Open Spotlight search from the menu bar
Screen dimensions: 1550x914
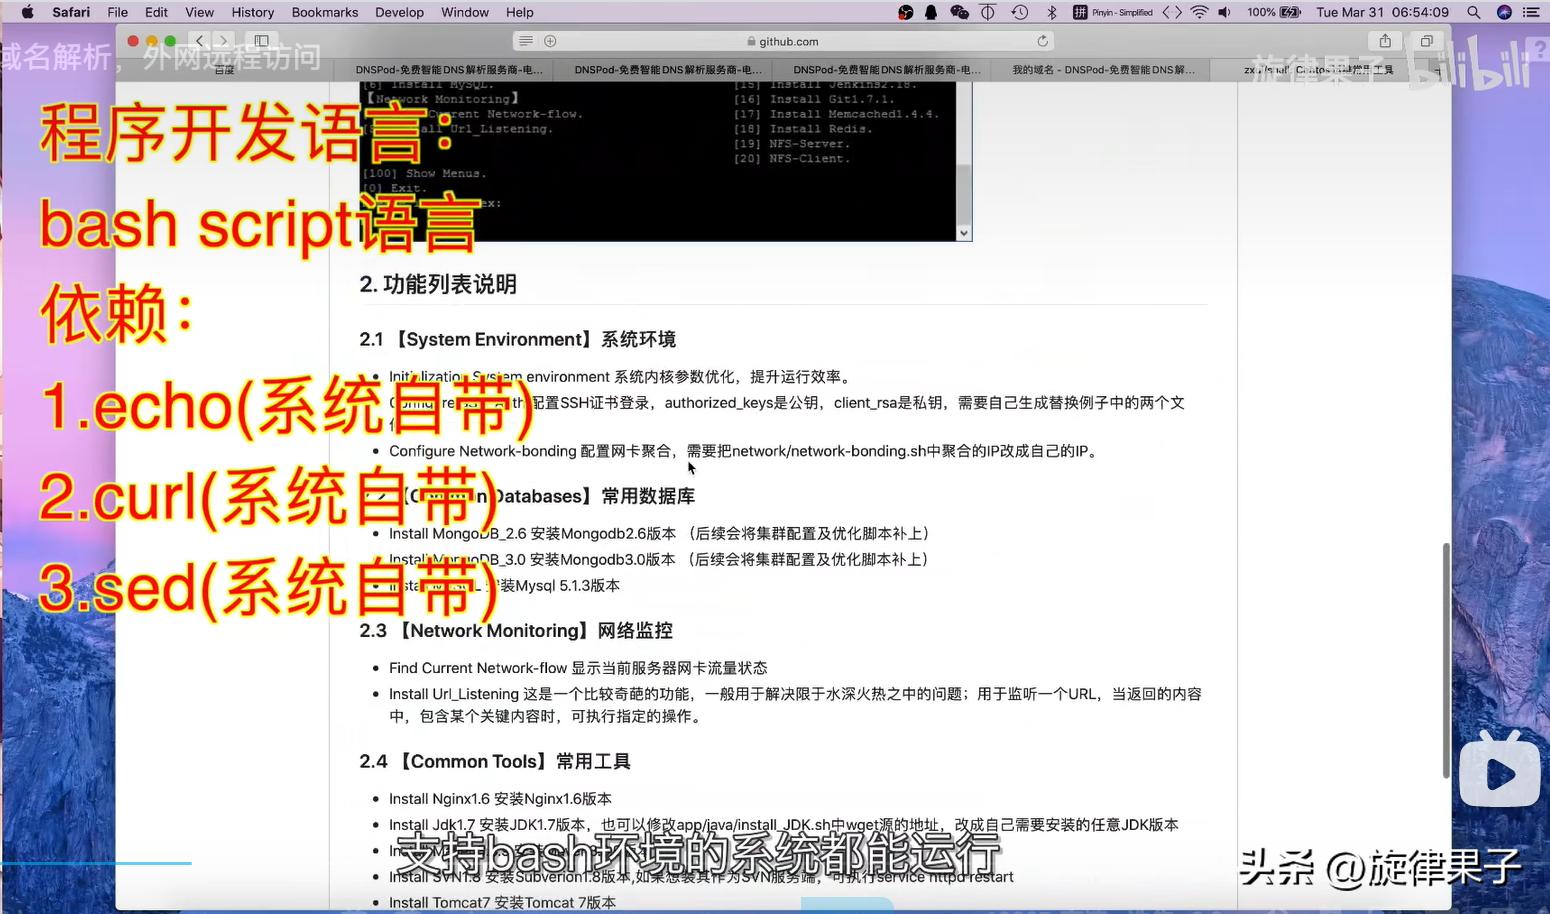point(1471,14)
